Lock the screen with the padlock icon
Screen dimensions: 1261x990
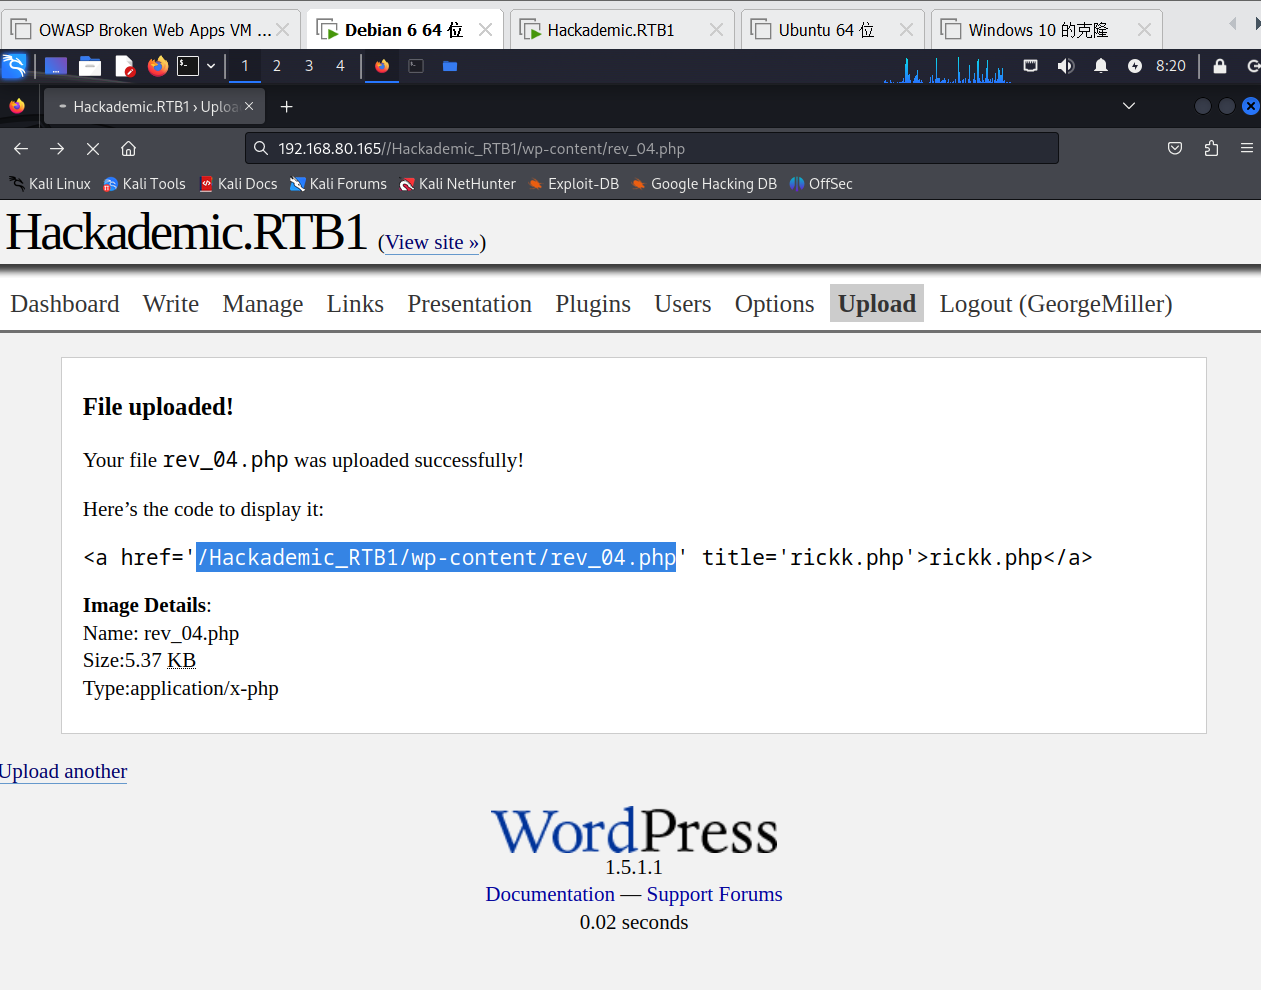[x=1220, y=66]
